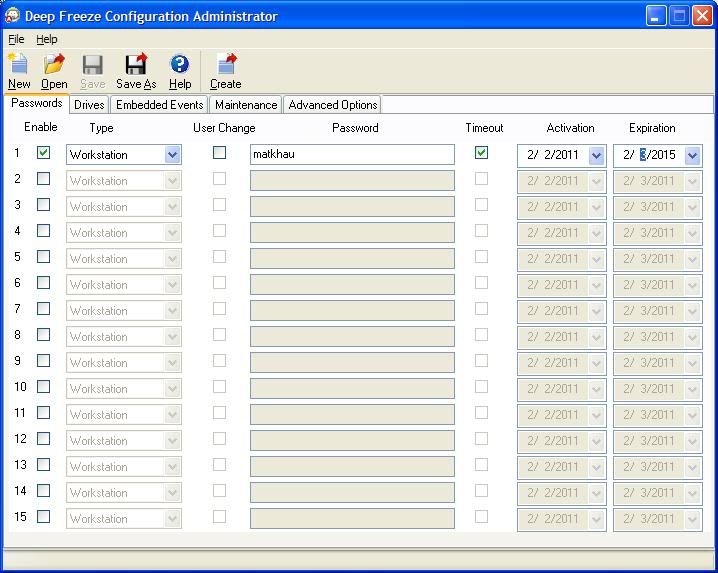
Task: Open the Help menu in the menu bar
Action: coord(47,39)
